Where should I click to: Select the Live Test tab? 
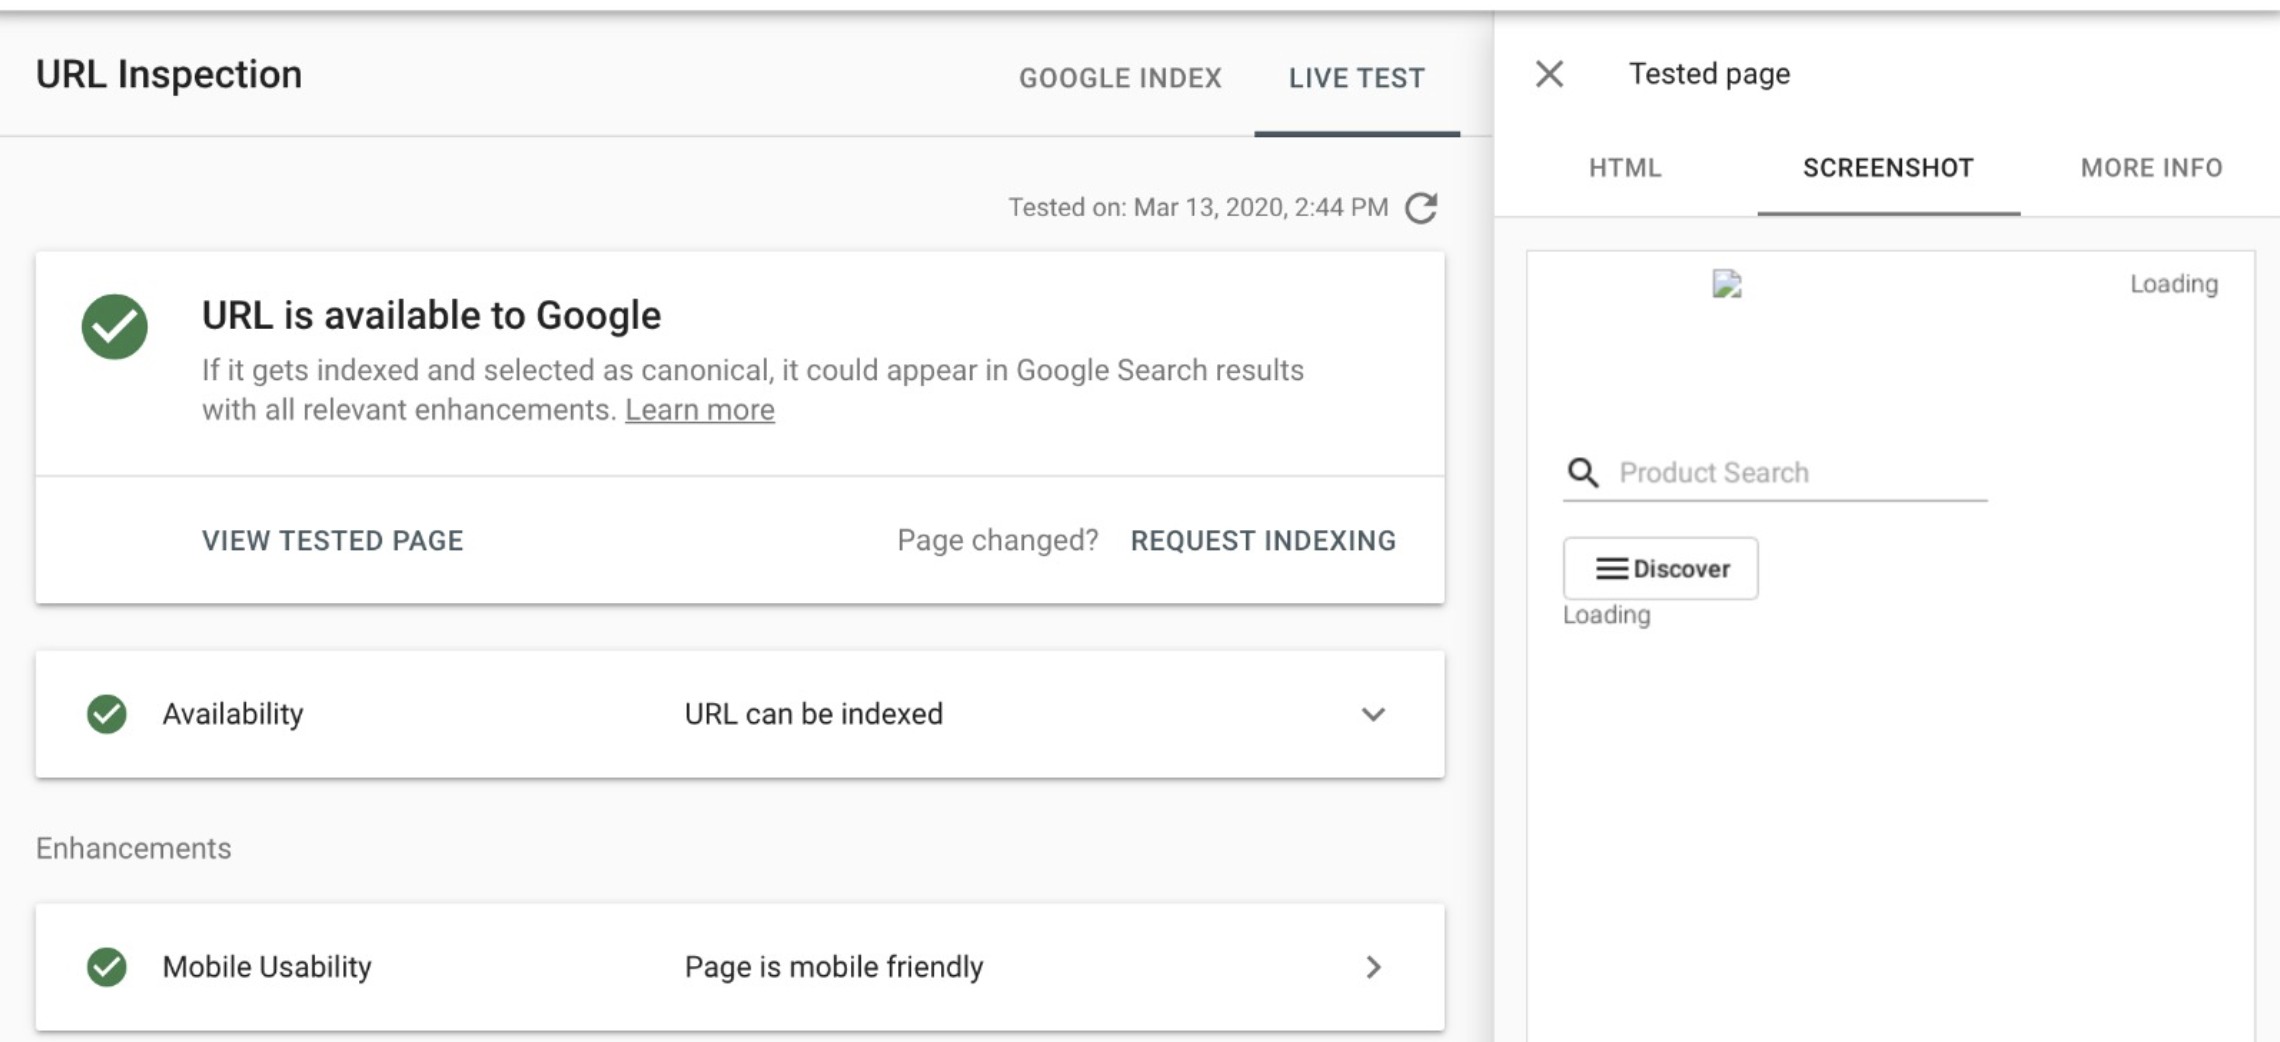click(1356, 78)
